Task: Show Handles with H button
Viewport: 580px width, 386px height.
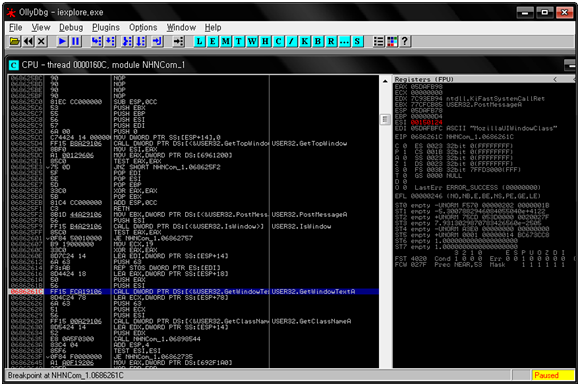Action: point(265,41)
